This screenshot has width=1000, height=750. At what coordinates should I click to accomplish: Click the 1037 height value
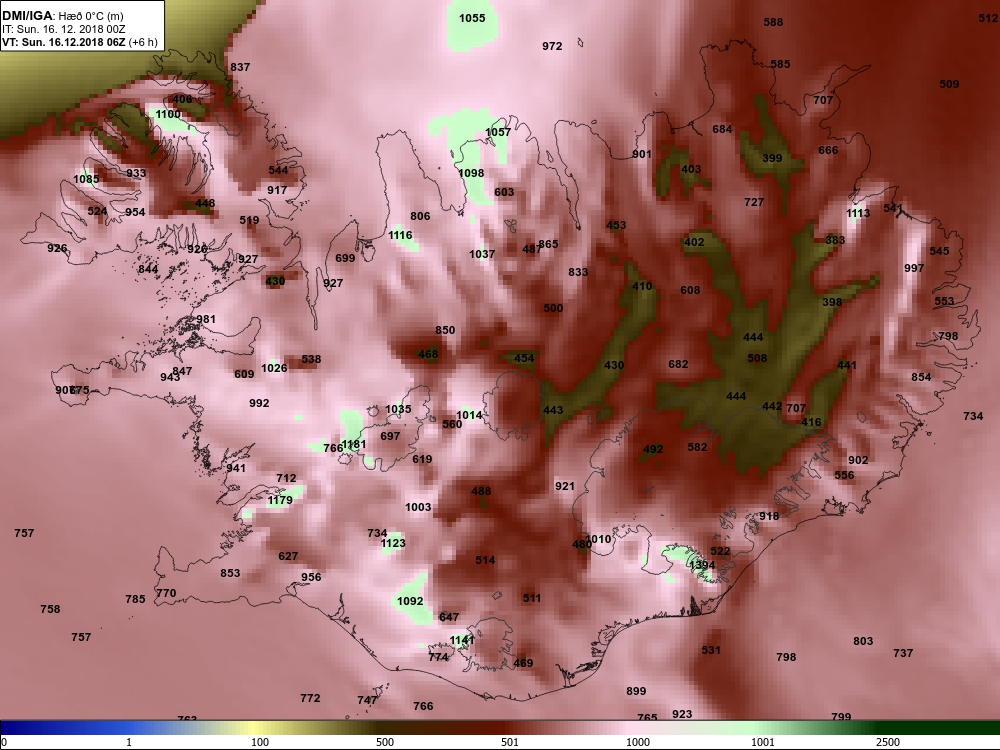point(482,254)
